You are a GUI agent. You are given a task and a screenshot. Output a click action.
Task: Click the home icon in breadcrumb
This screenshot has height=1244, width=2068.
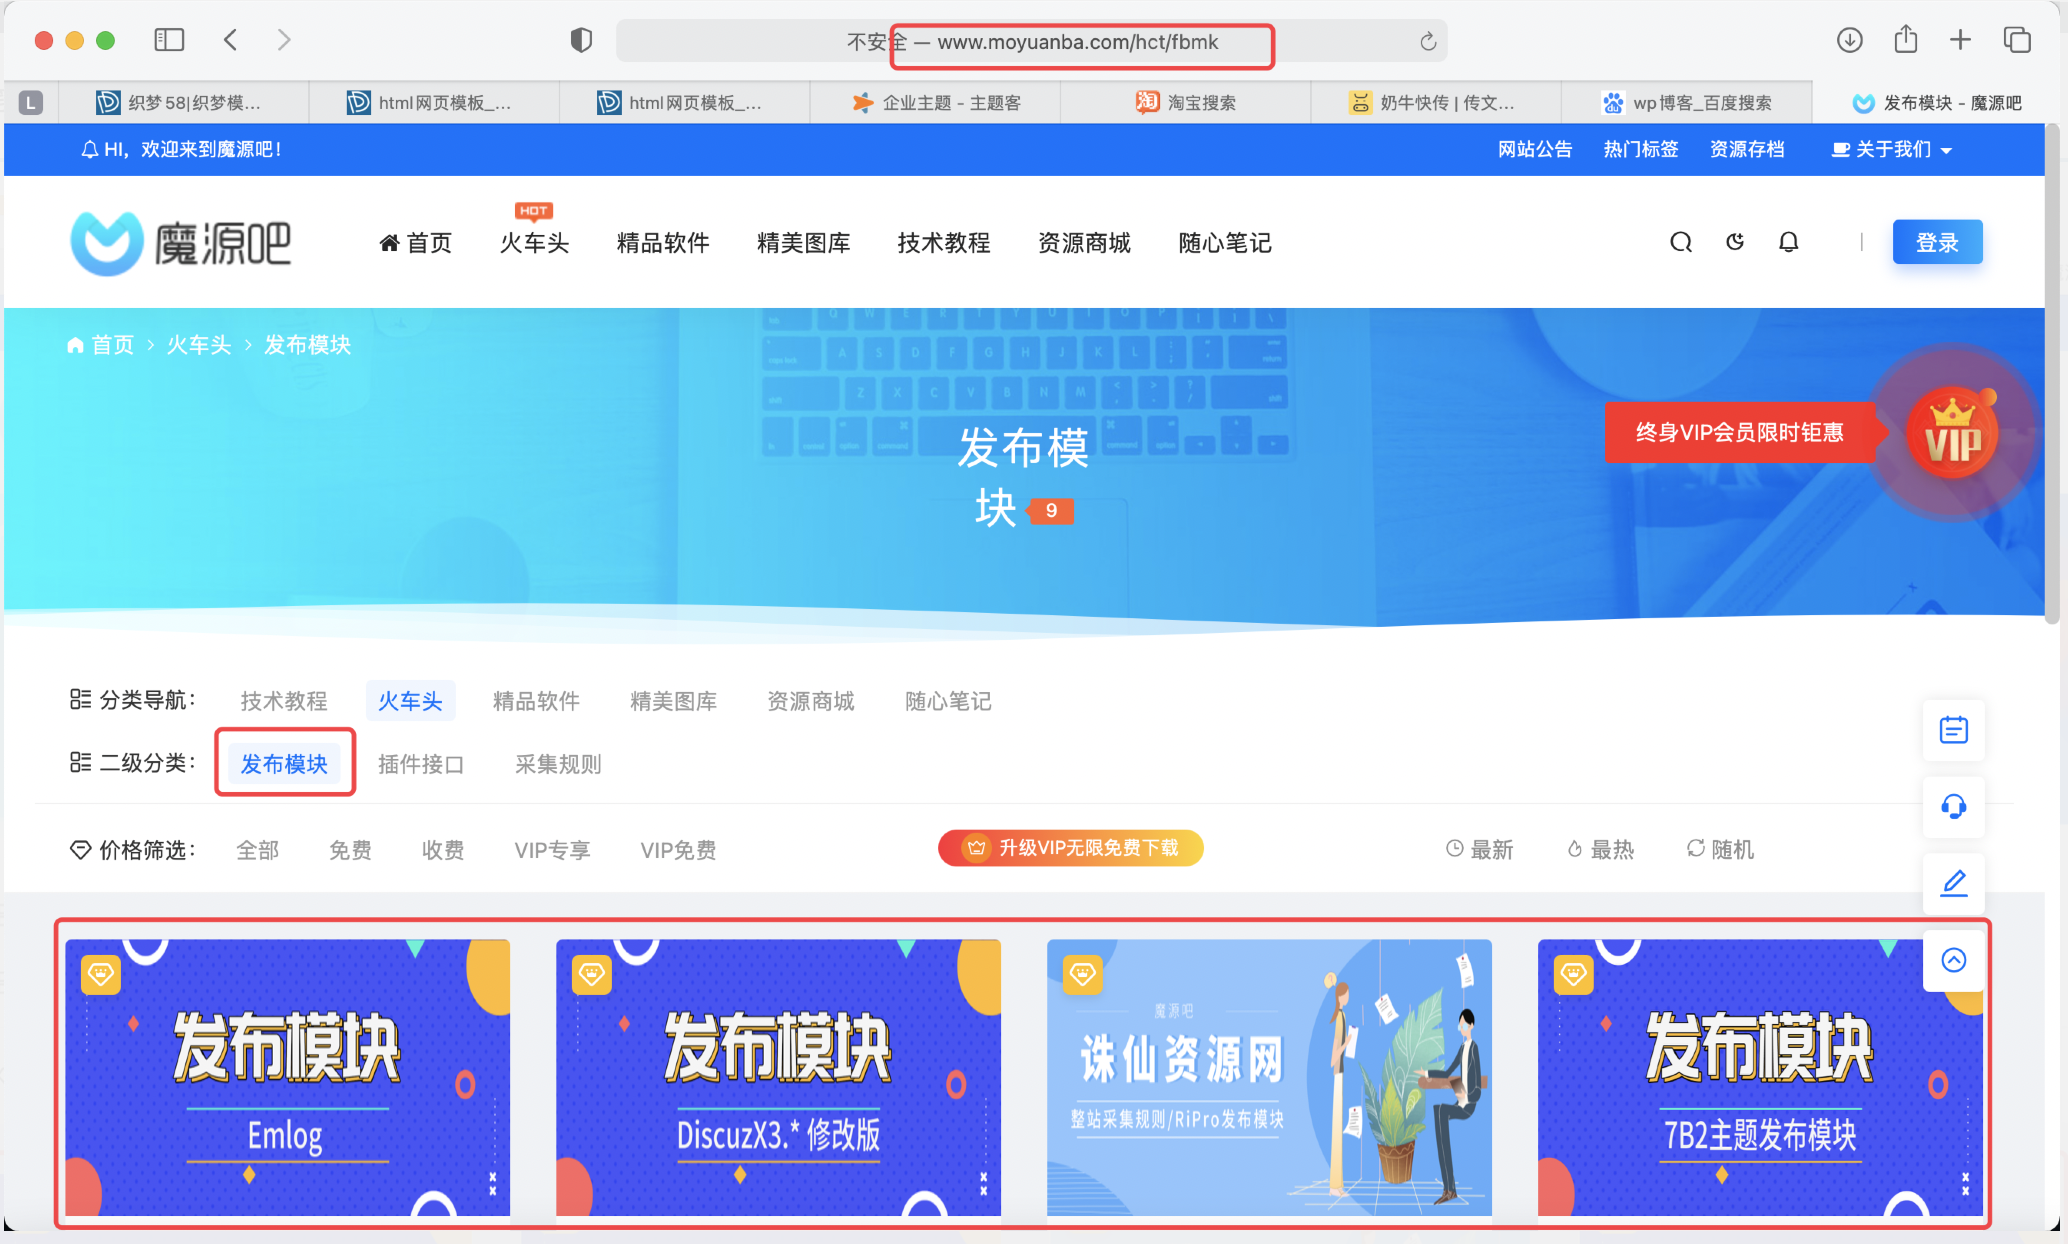click(75, 345)
